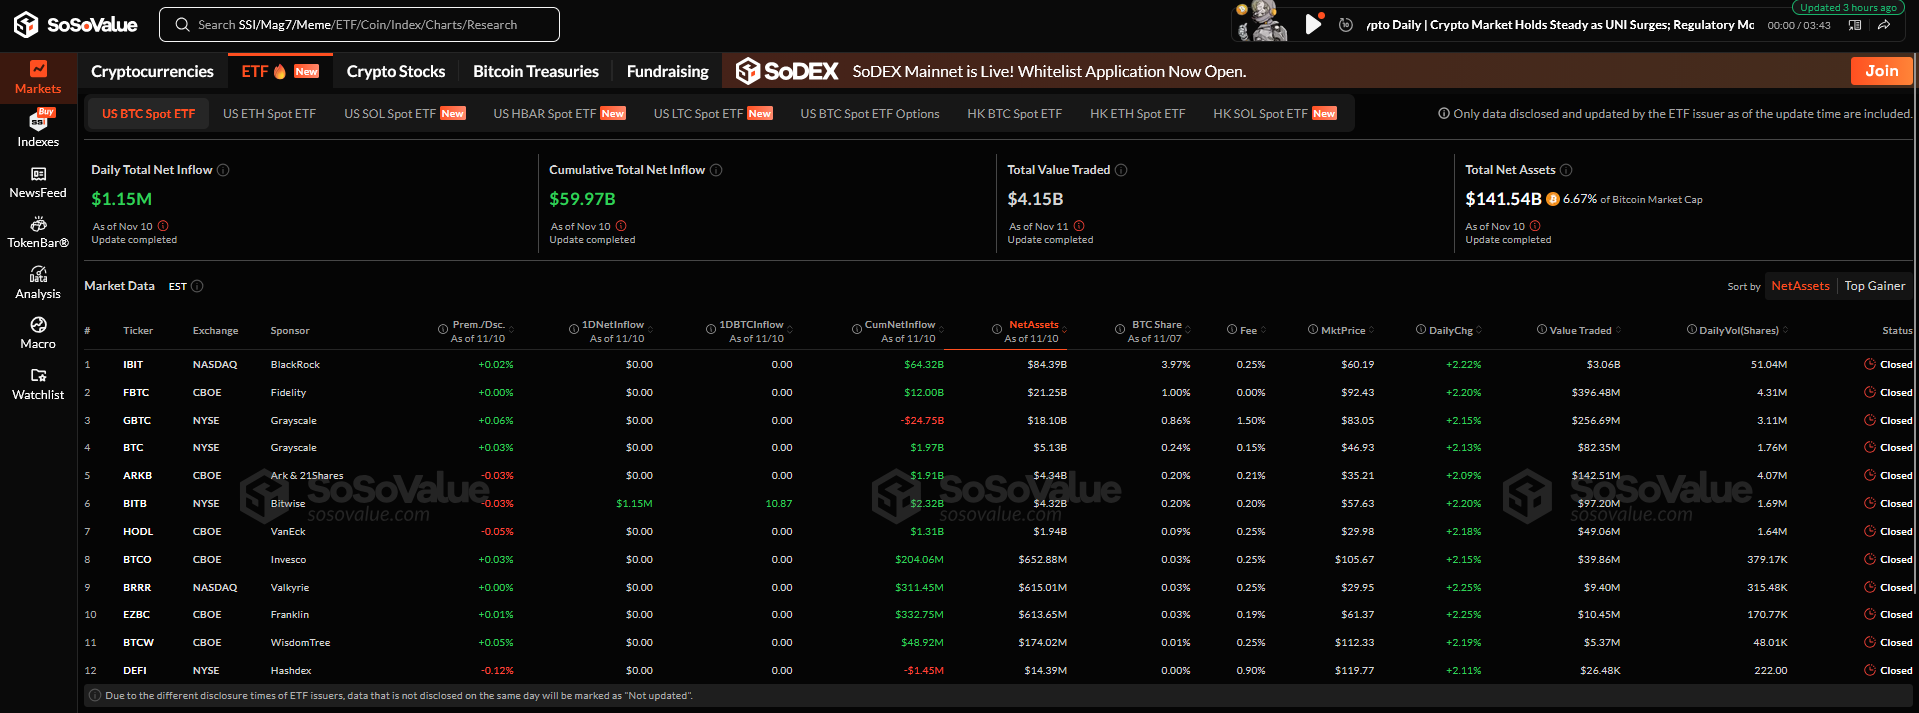Open the audio transcript reader icon
1919x713 pixels.
click(1855, 25)
